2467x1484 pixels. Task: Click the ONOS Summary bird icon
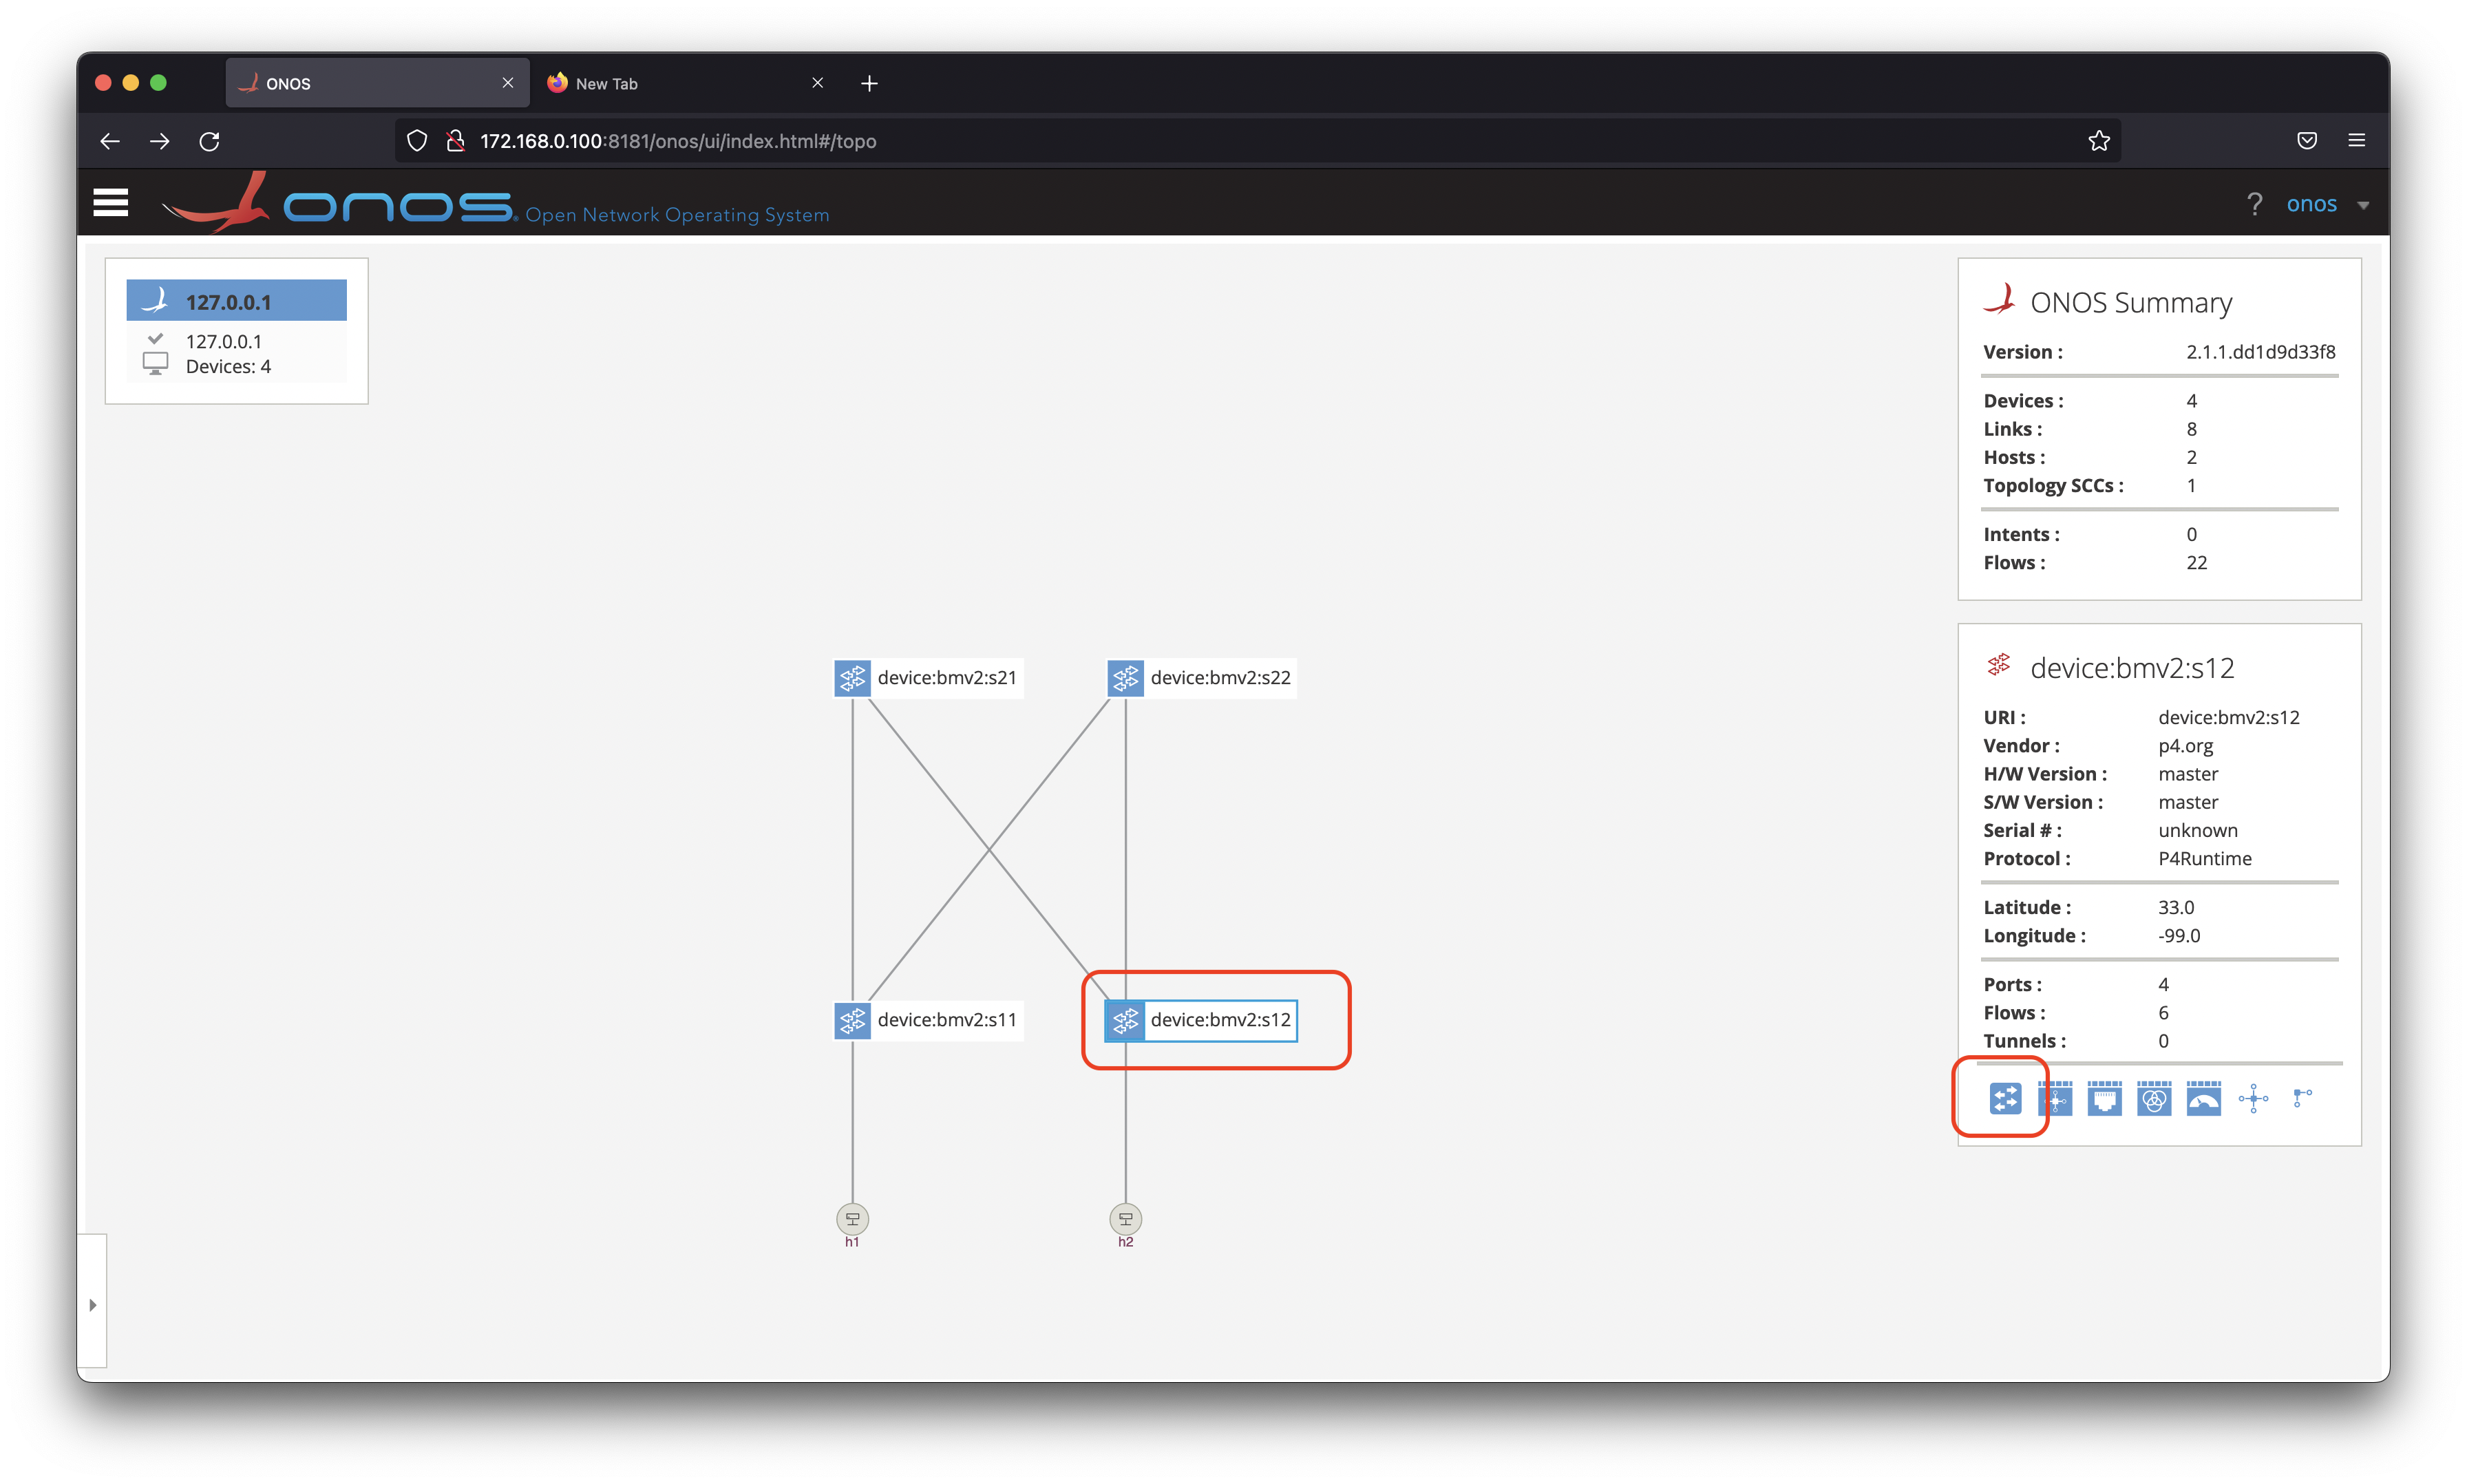(x=1999, y=299)
